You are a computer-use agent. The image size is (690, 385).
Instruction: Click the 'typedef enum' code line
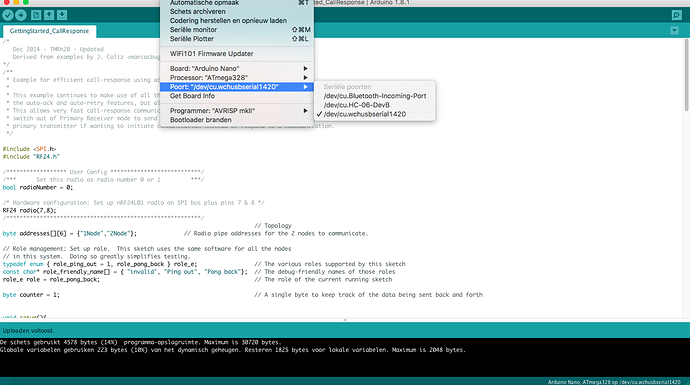[x=100, y=264]
